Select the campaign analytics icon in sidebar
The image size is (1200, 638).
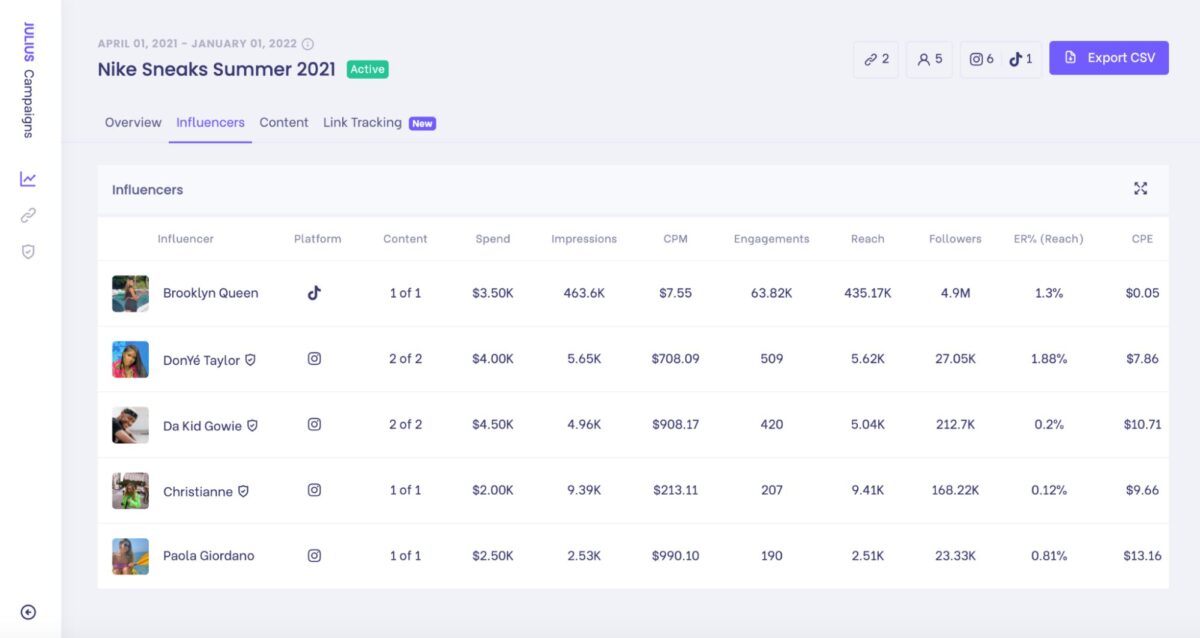coord(28,178)
